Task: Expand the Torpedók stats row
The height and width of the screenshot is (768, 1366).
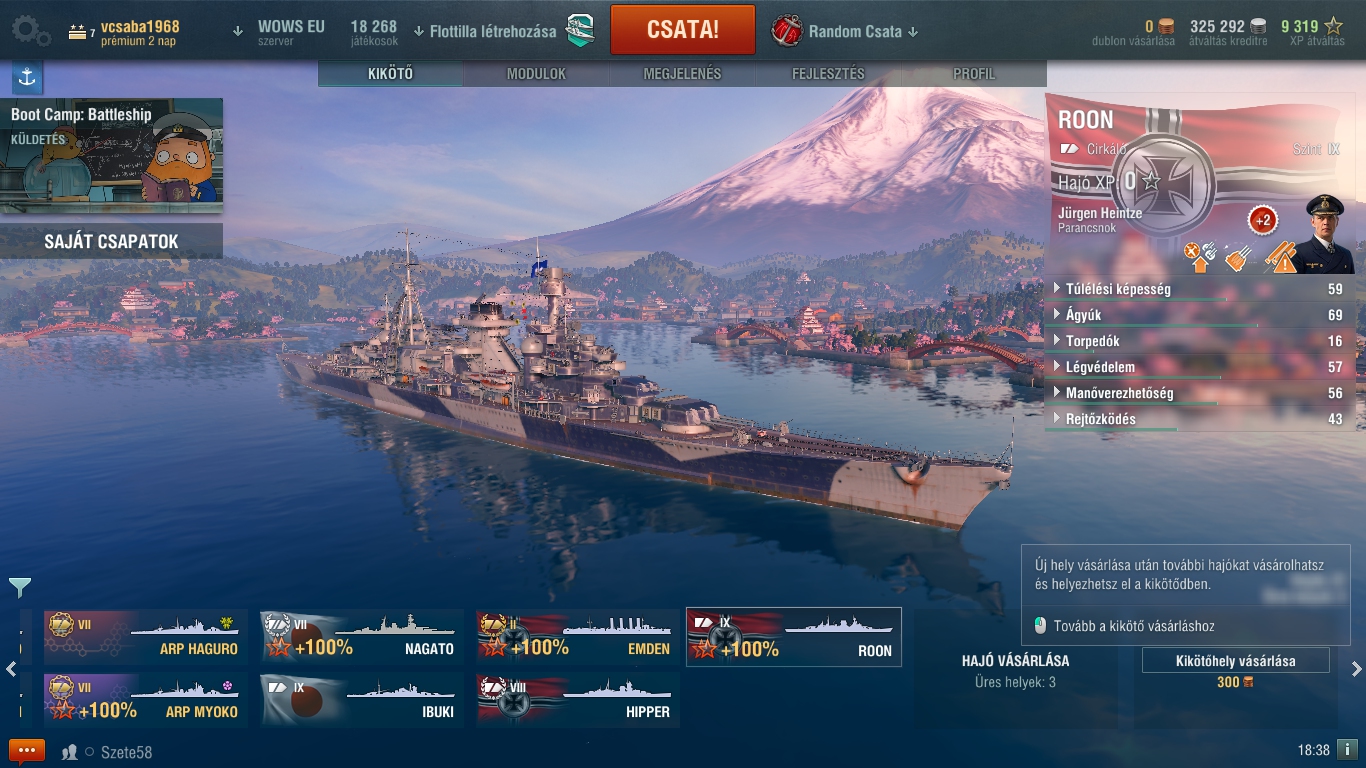Action: 1200,341
